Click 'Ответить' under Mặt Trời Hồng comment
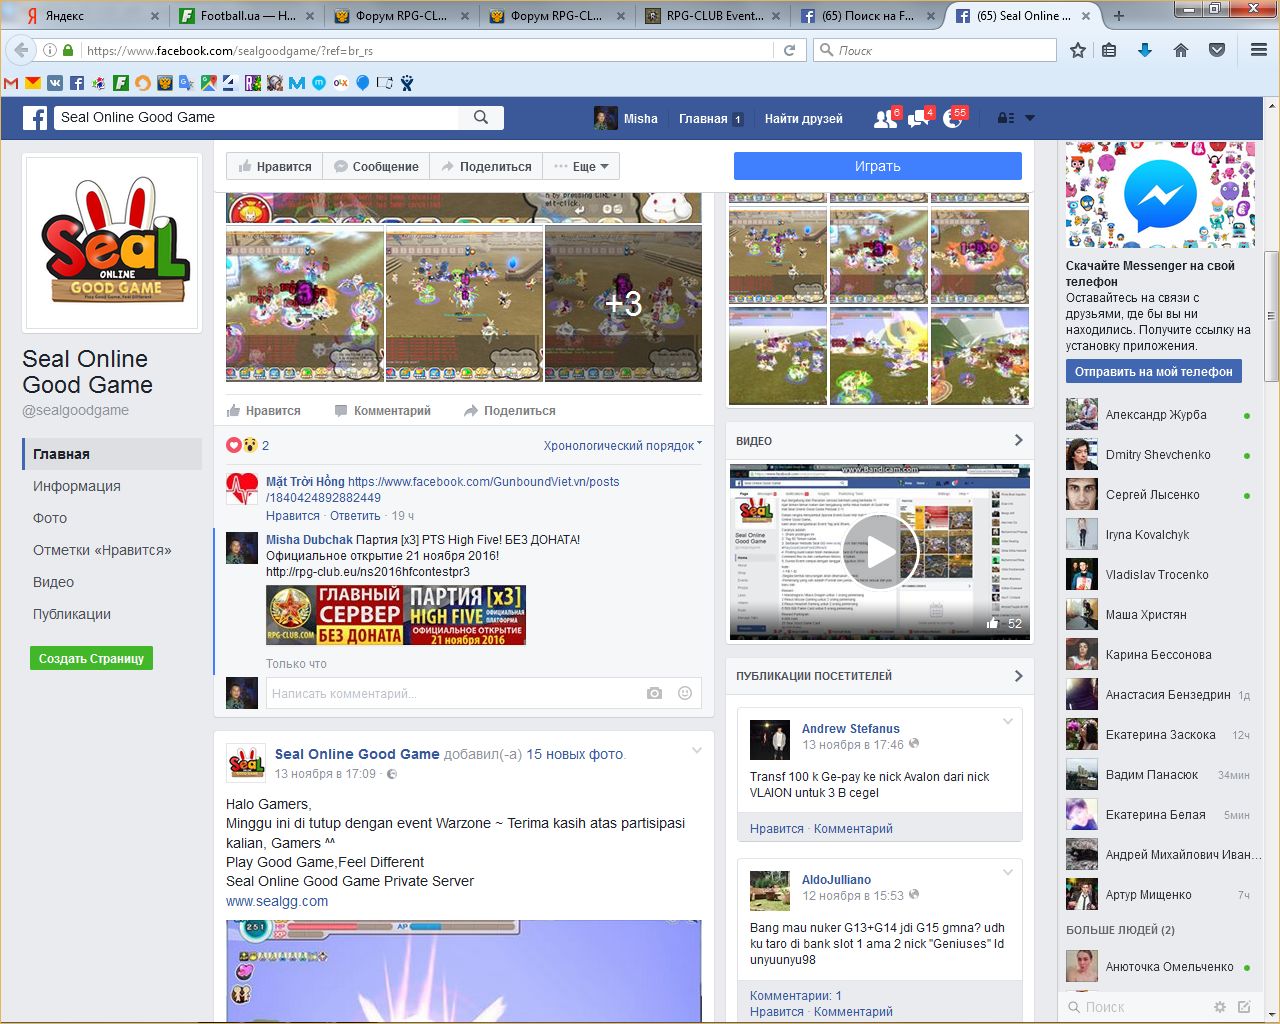The width and height of the screenshot is (1280, 1024). [x=355, y=516]
